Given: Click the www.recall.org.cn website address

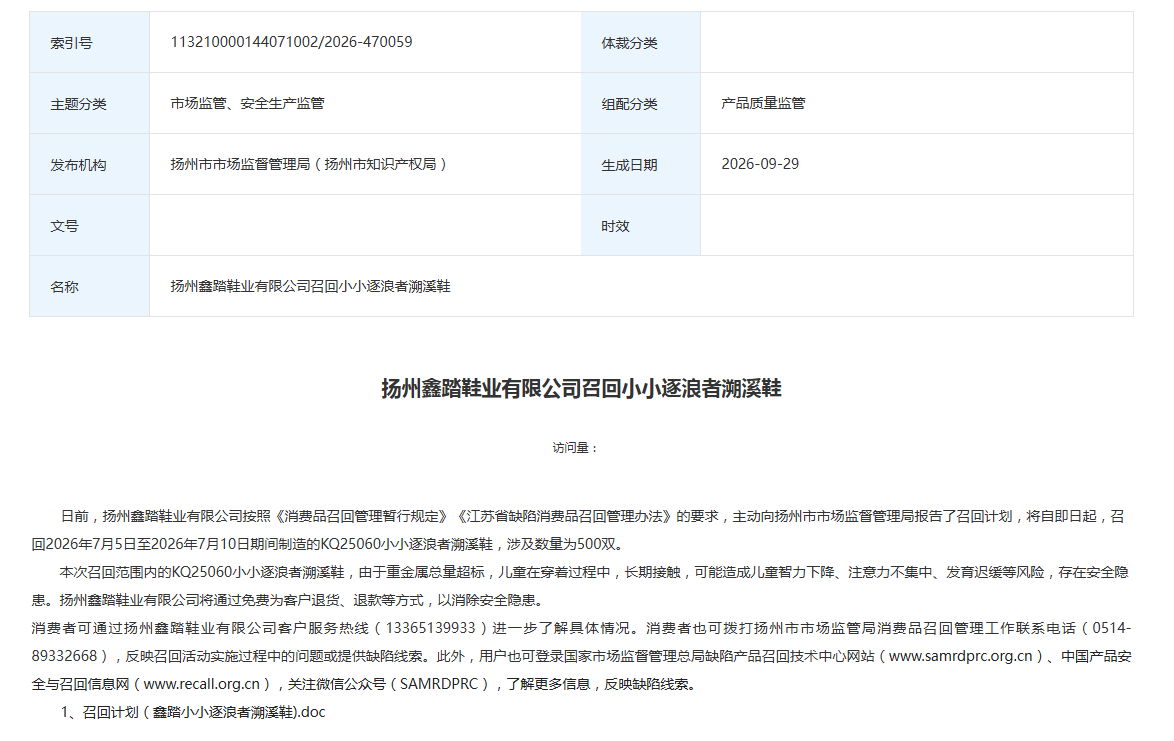Looking at the screenshot, I should pyautogui.click(x=201, y=684).
